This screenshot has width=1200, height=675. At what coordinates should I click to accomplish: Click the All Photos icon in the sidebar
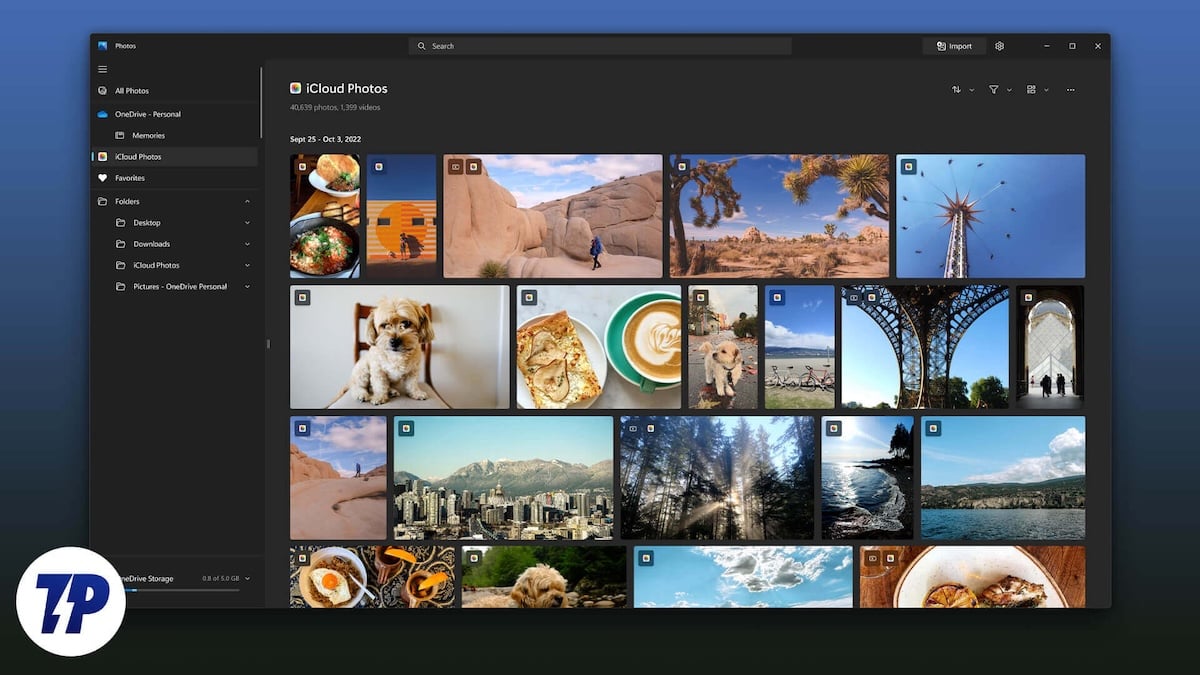[x=102, y=90]
